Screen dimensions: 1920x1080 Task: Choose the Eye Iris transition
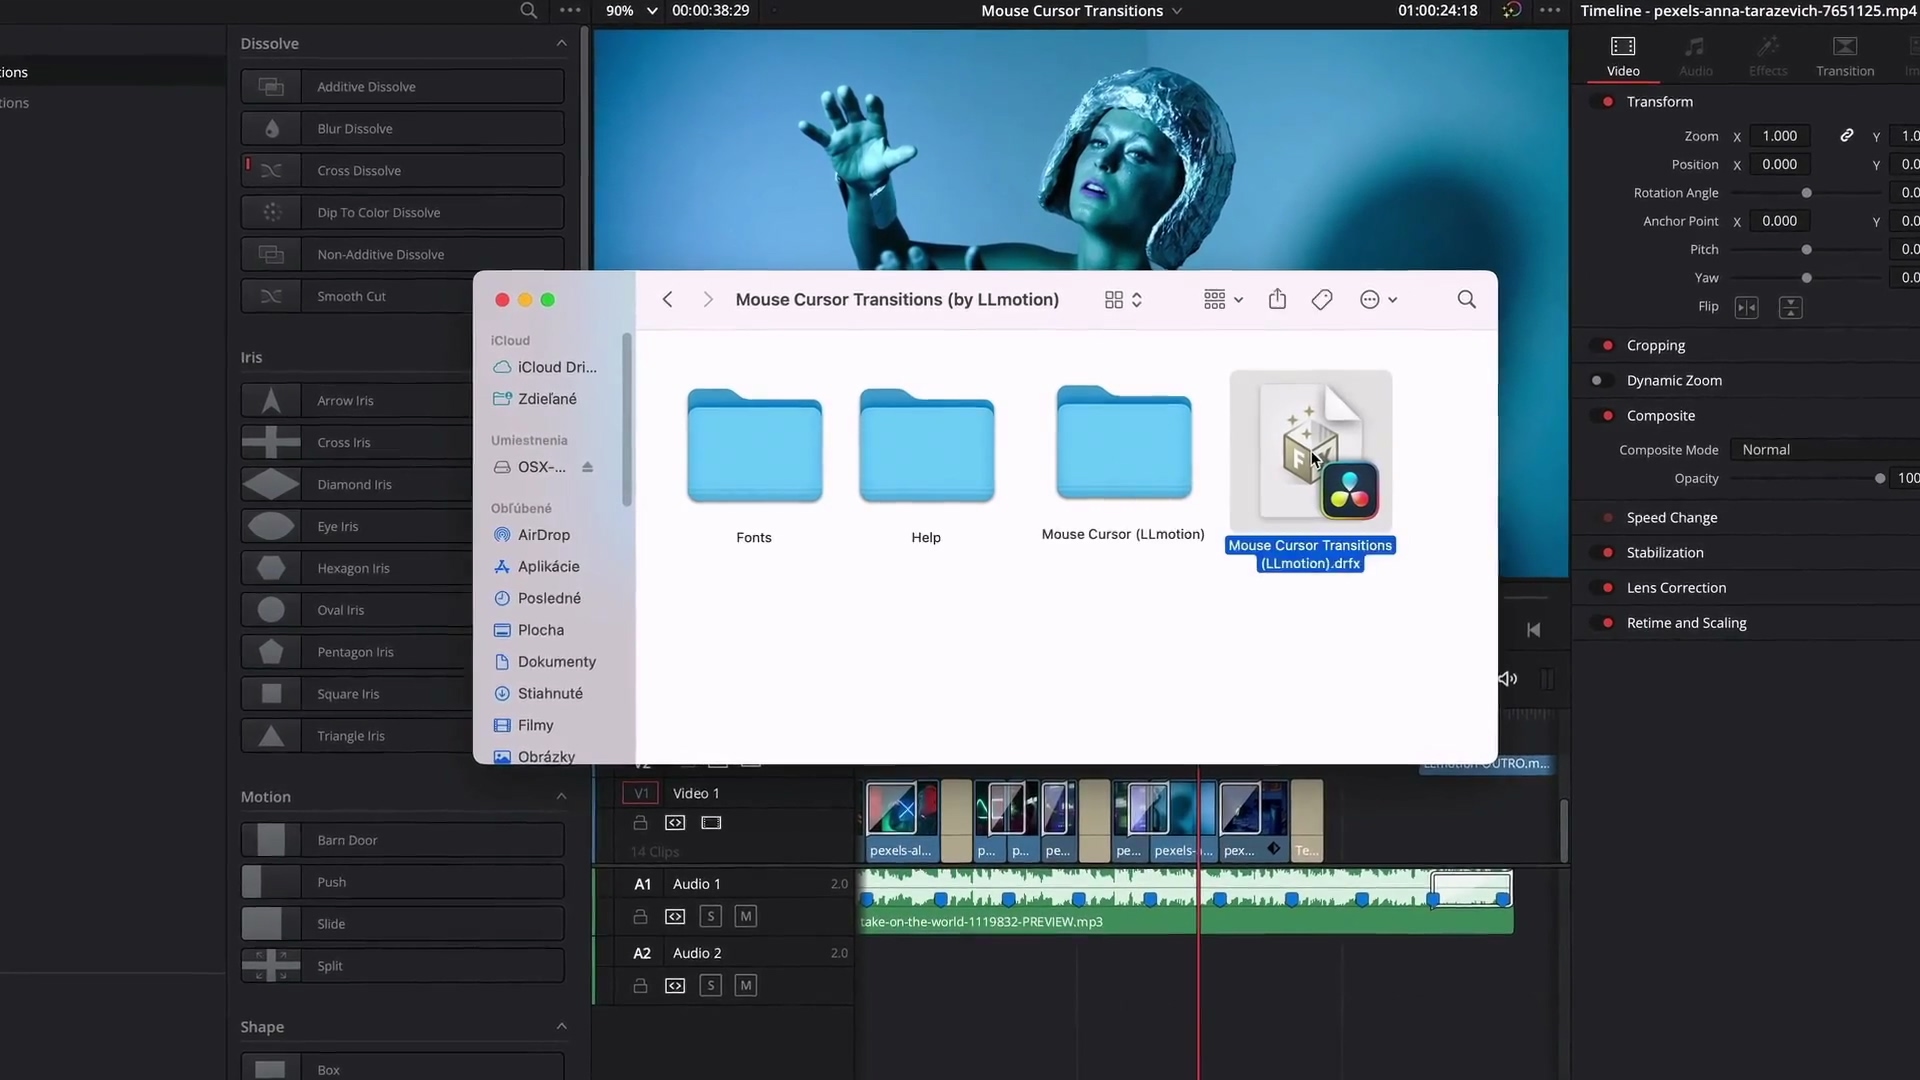pyautogui.click(x=356, y=527)
